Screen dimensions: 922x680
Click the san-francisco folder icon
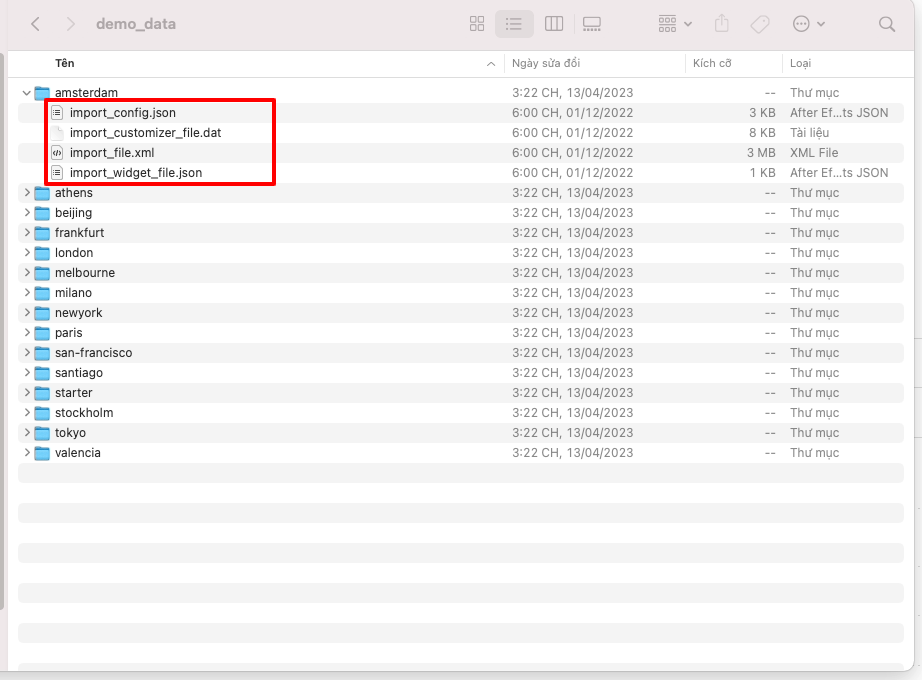click(x=42, y=353)
